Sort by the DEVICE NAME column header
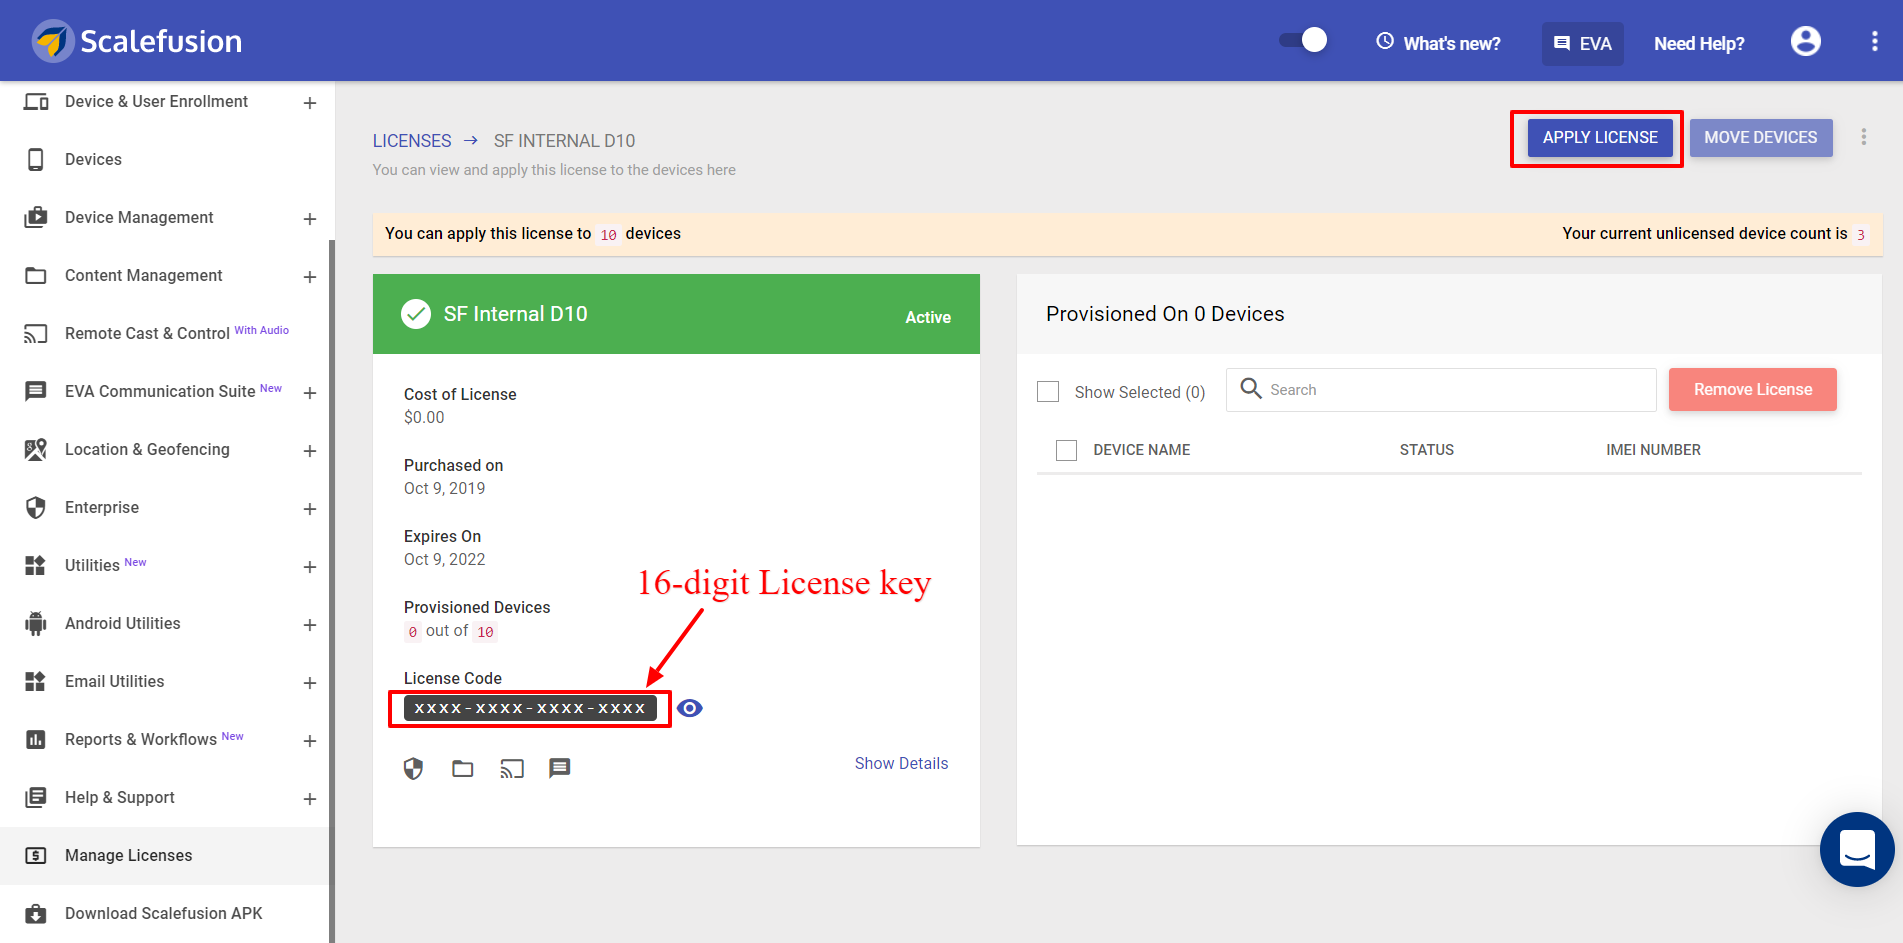 (1142, 450)
